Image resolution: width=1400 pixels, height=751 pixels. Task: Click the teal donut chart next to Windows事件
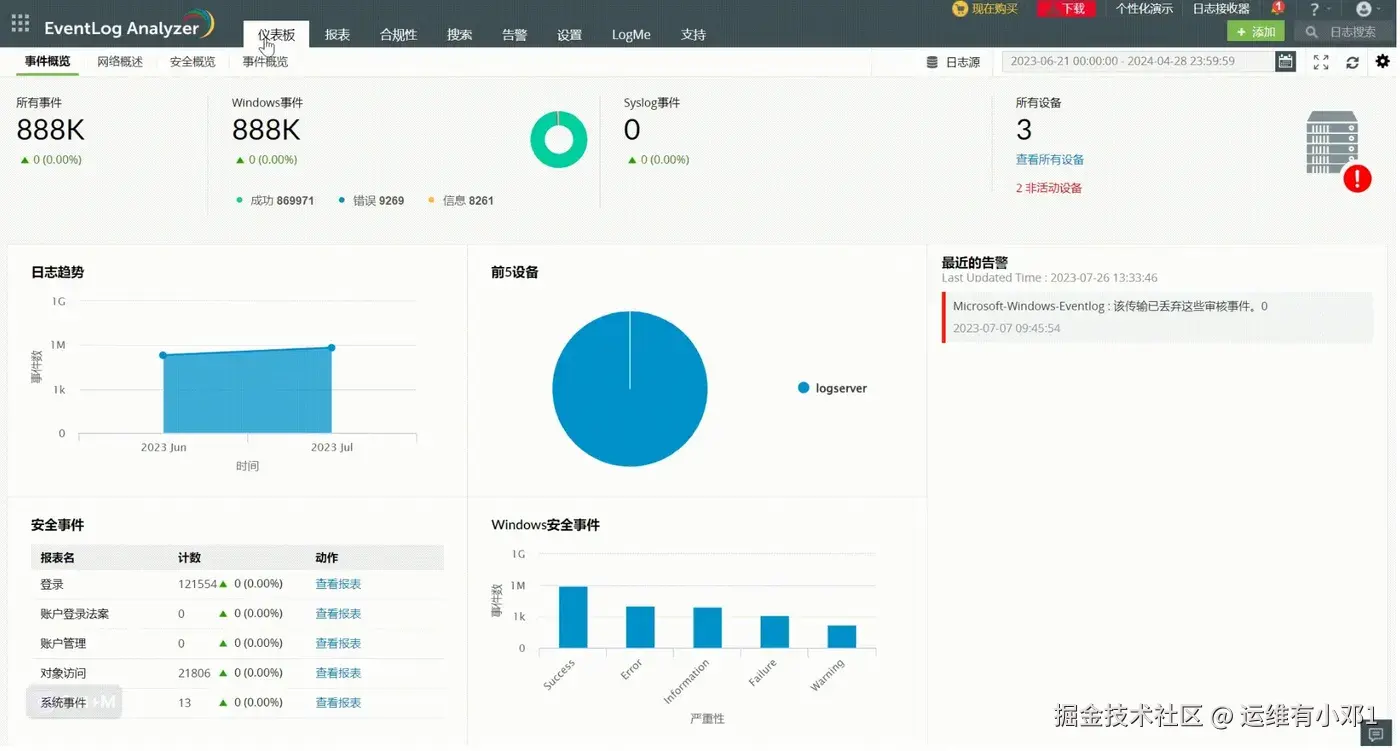[x=558, y=139]
